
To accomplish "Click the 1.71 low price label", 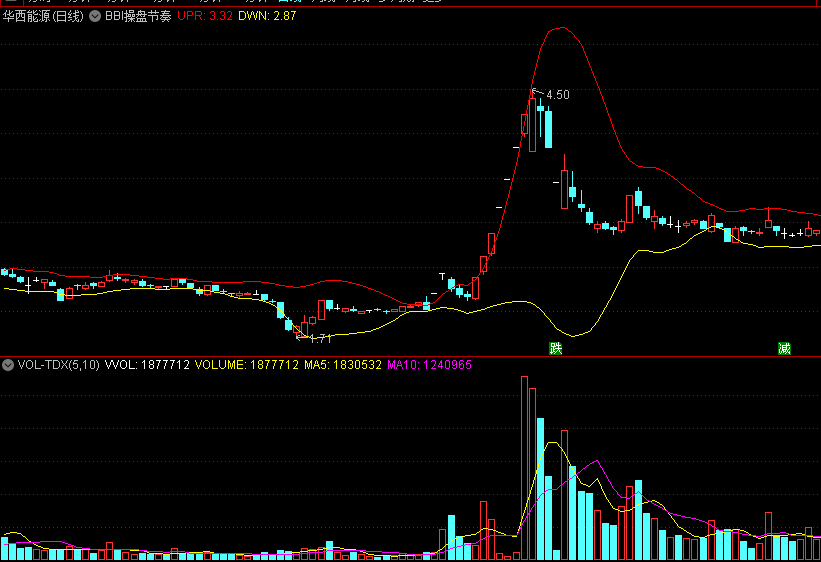I will 320,339.
